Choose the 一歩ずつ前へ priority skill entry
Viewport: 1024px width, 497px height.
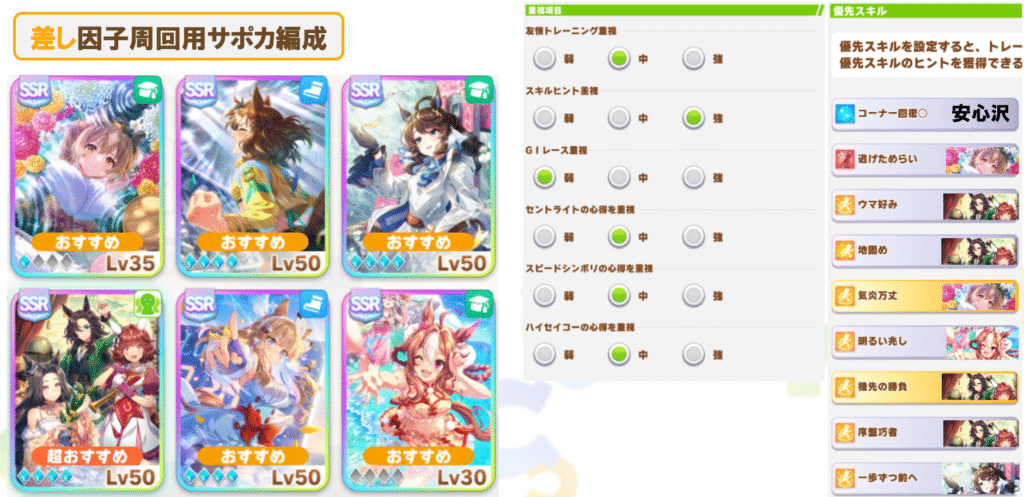tap(924, 478)
